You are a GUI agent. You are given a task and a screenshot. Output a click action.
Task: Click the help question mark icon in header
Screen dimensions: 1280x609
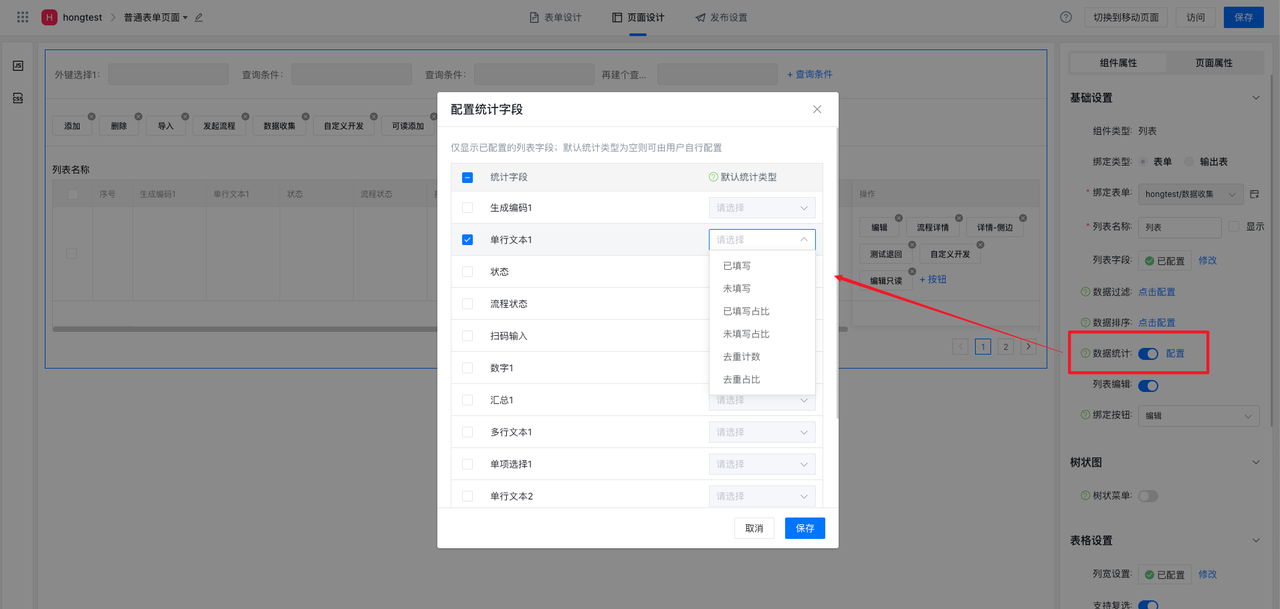click(x=1065, y=17)
